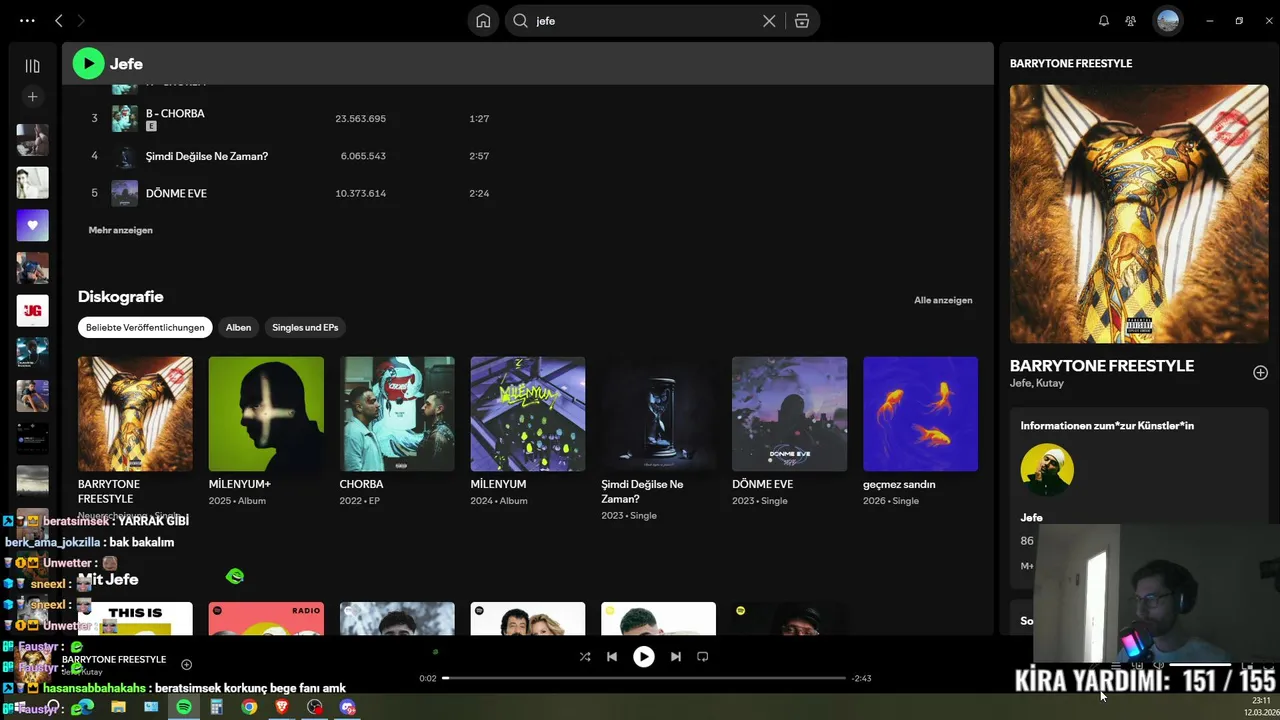Open Microsoft Edge from the taskbar
This screenshot has height=720, width=1280.
point(84,707)
